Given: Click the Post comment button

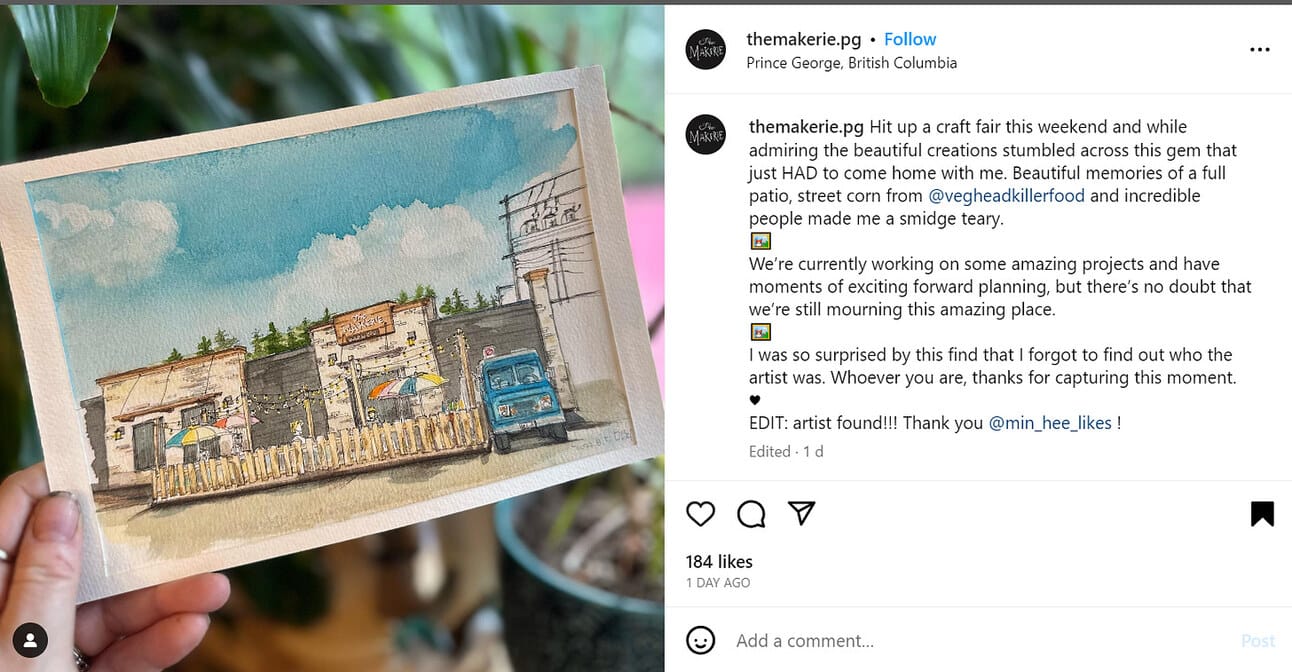Looking at the screenshot, I should 1258,641.
